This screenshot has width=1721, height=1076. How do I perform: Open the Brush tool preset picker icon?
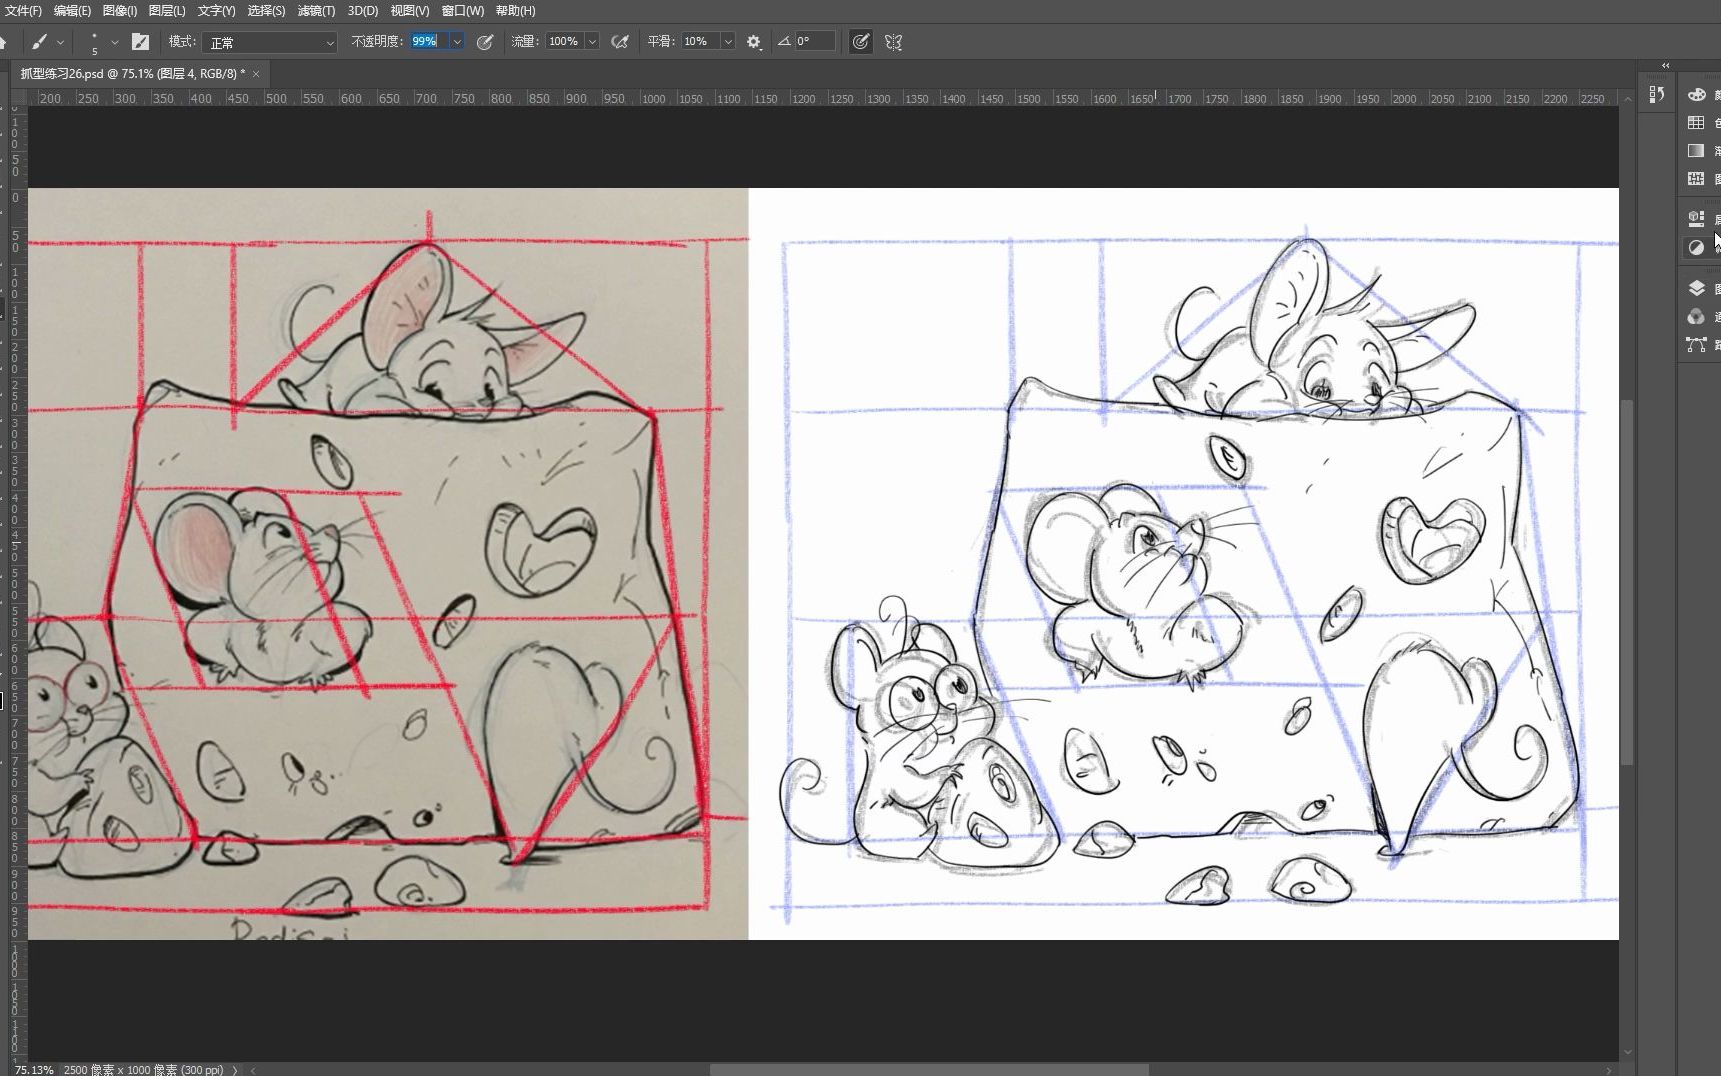tap(39, 42)
